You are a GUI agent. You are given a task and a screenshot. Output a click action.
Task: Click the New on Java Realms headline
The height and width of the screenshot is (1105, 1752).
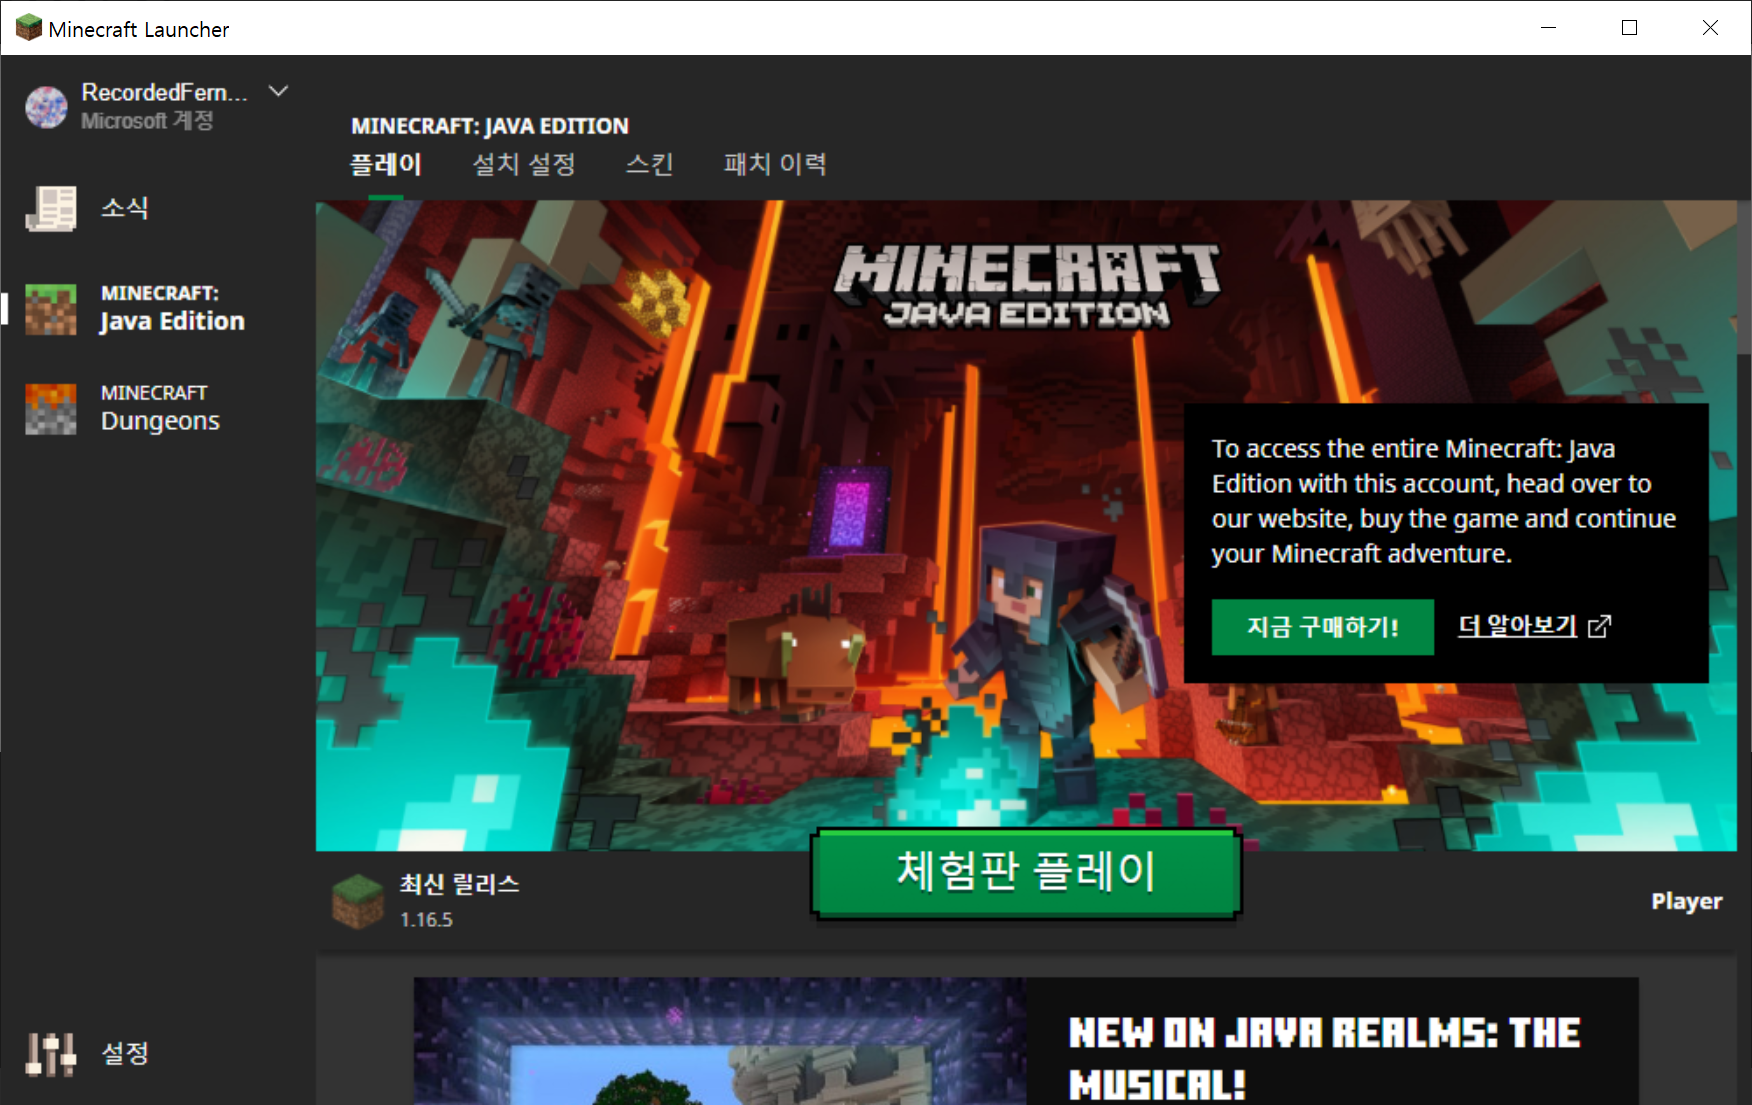coord(1324,1058)
